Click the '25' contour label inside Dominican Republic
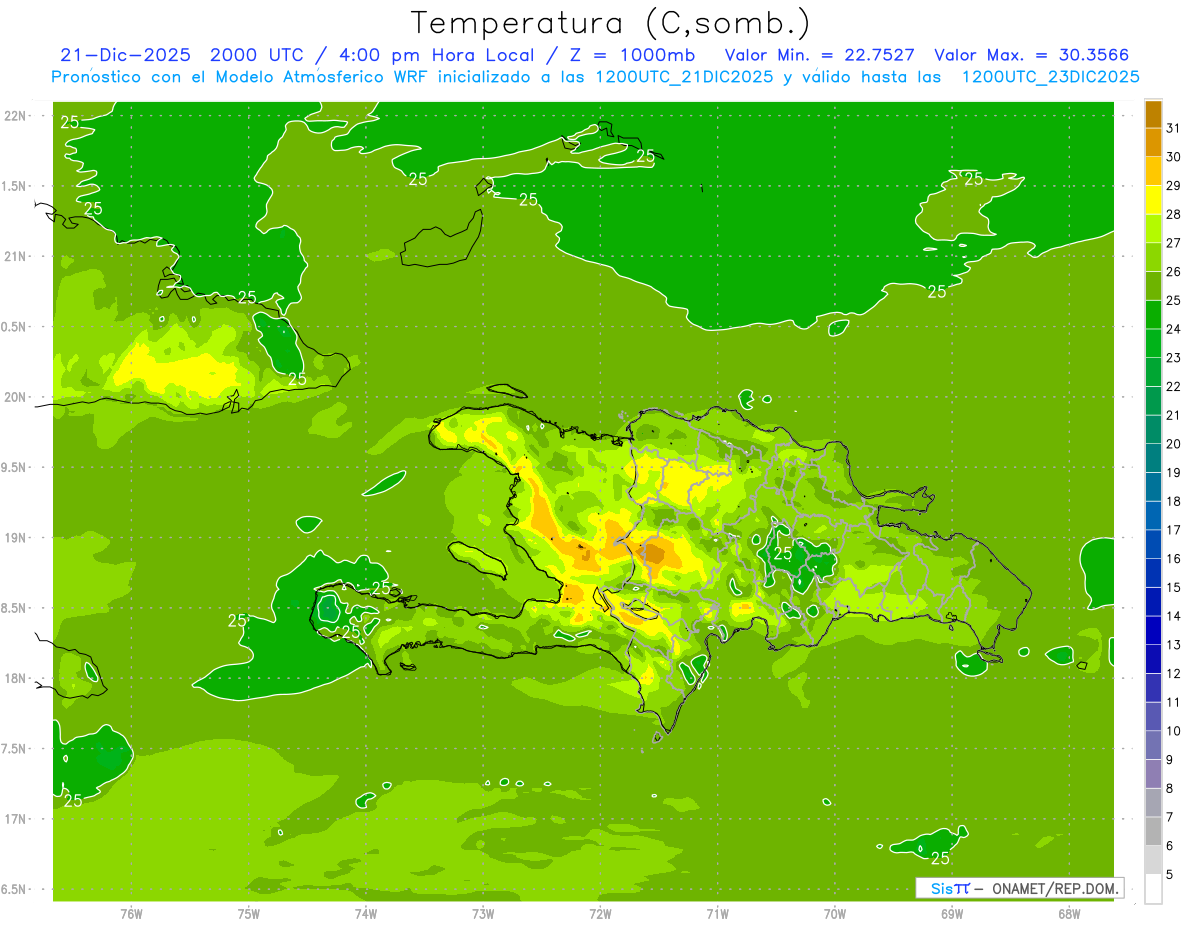This screenshot has height=927, width=1200. (x=783, y=553)
